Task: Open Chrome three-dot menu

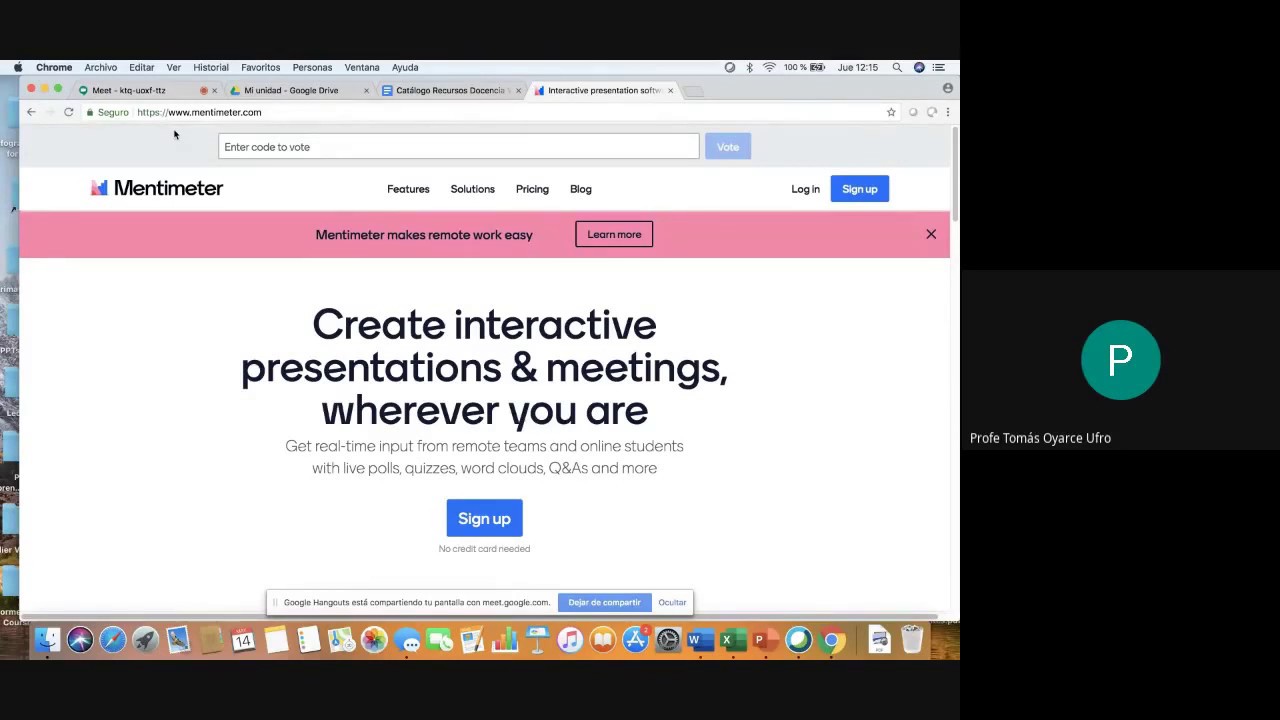Action: pos(948,112)
